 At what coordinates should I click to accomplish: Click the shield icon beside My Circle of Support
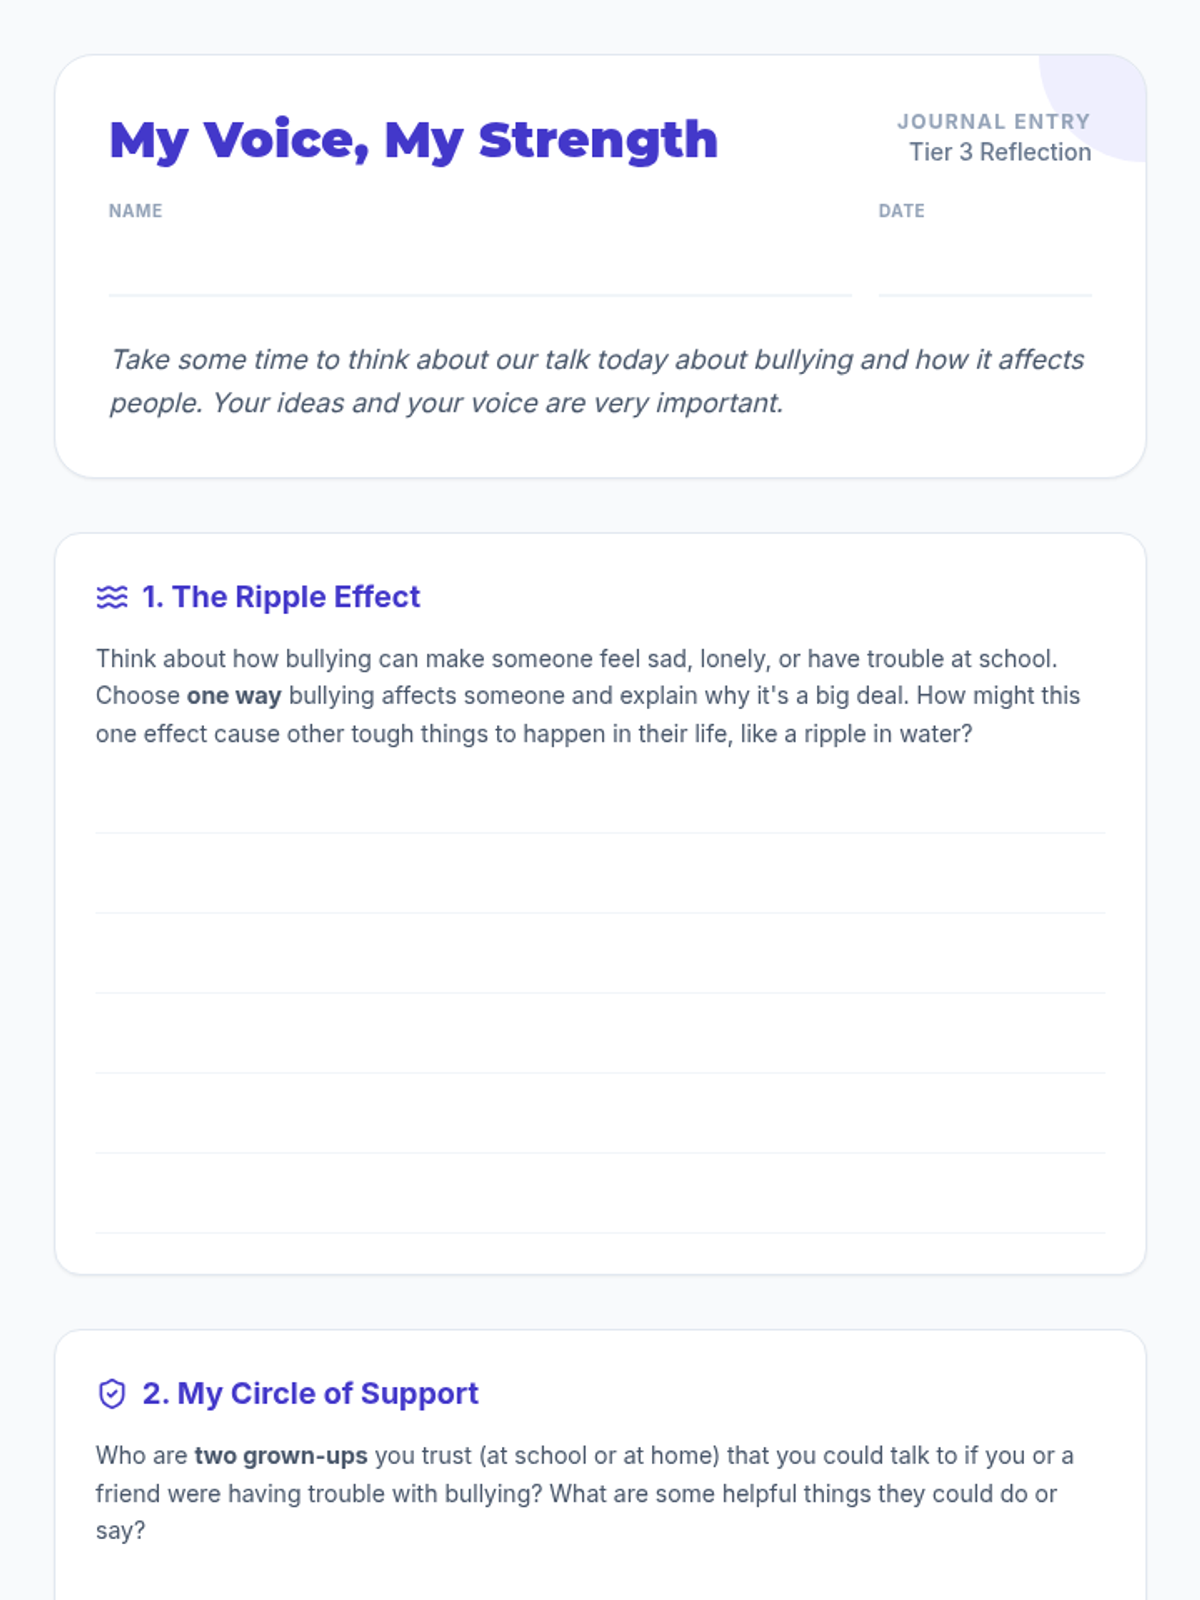pyautogui.click(x=112, y=1393)
